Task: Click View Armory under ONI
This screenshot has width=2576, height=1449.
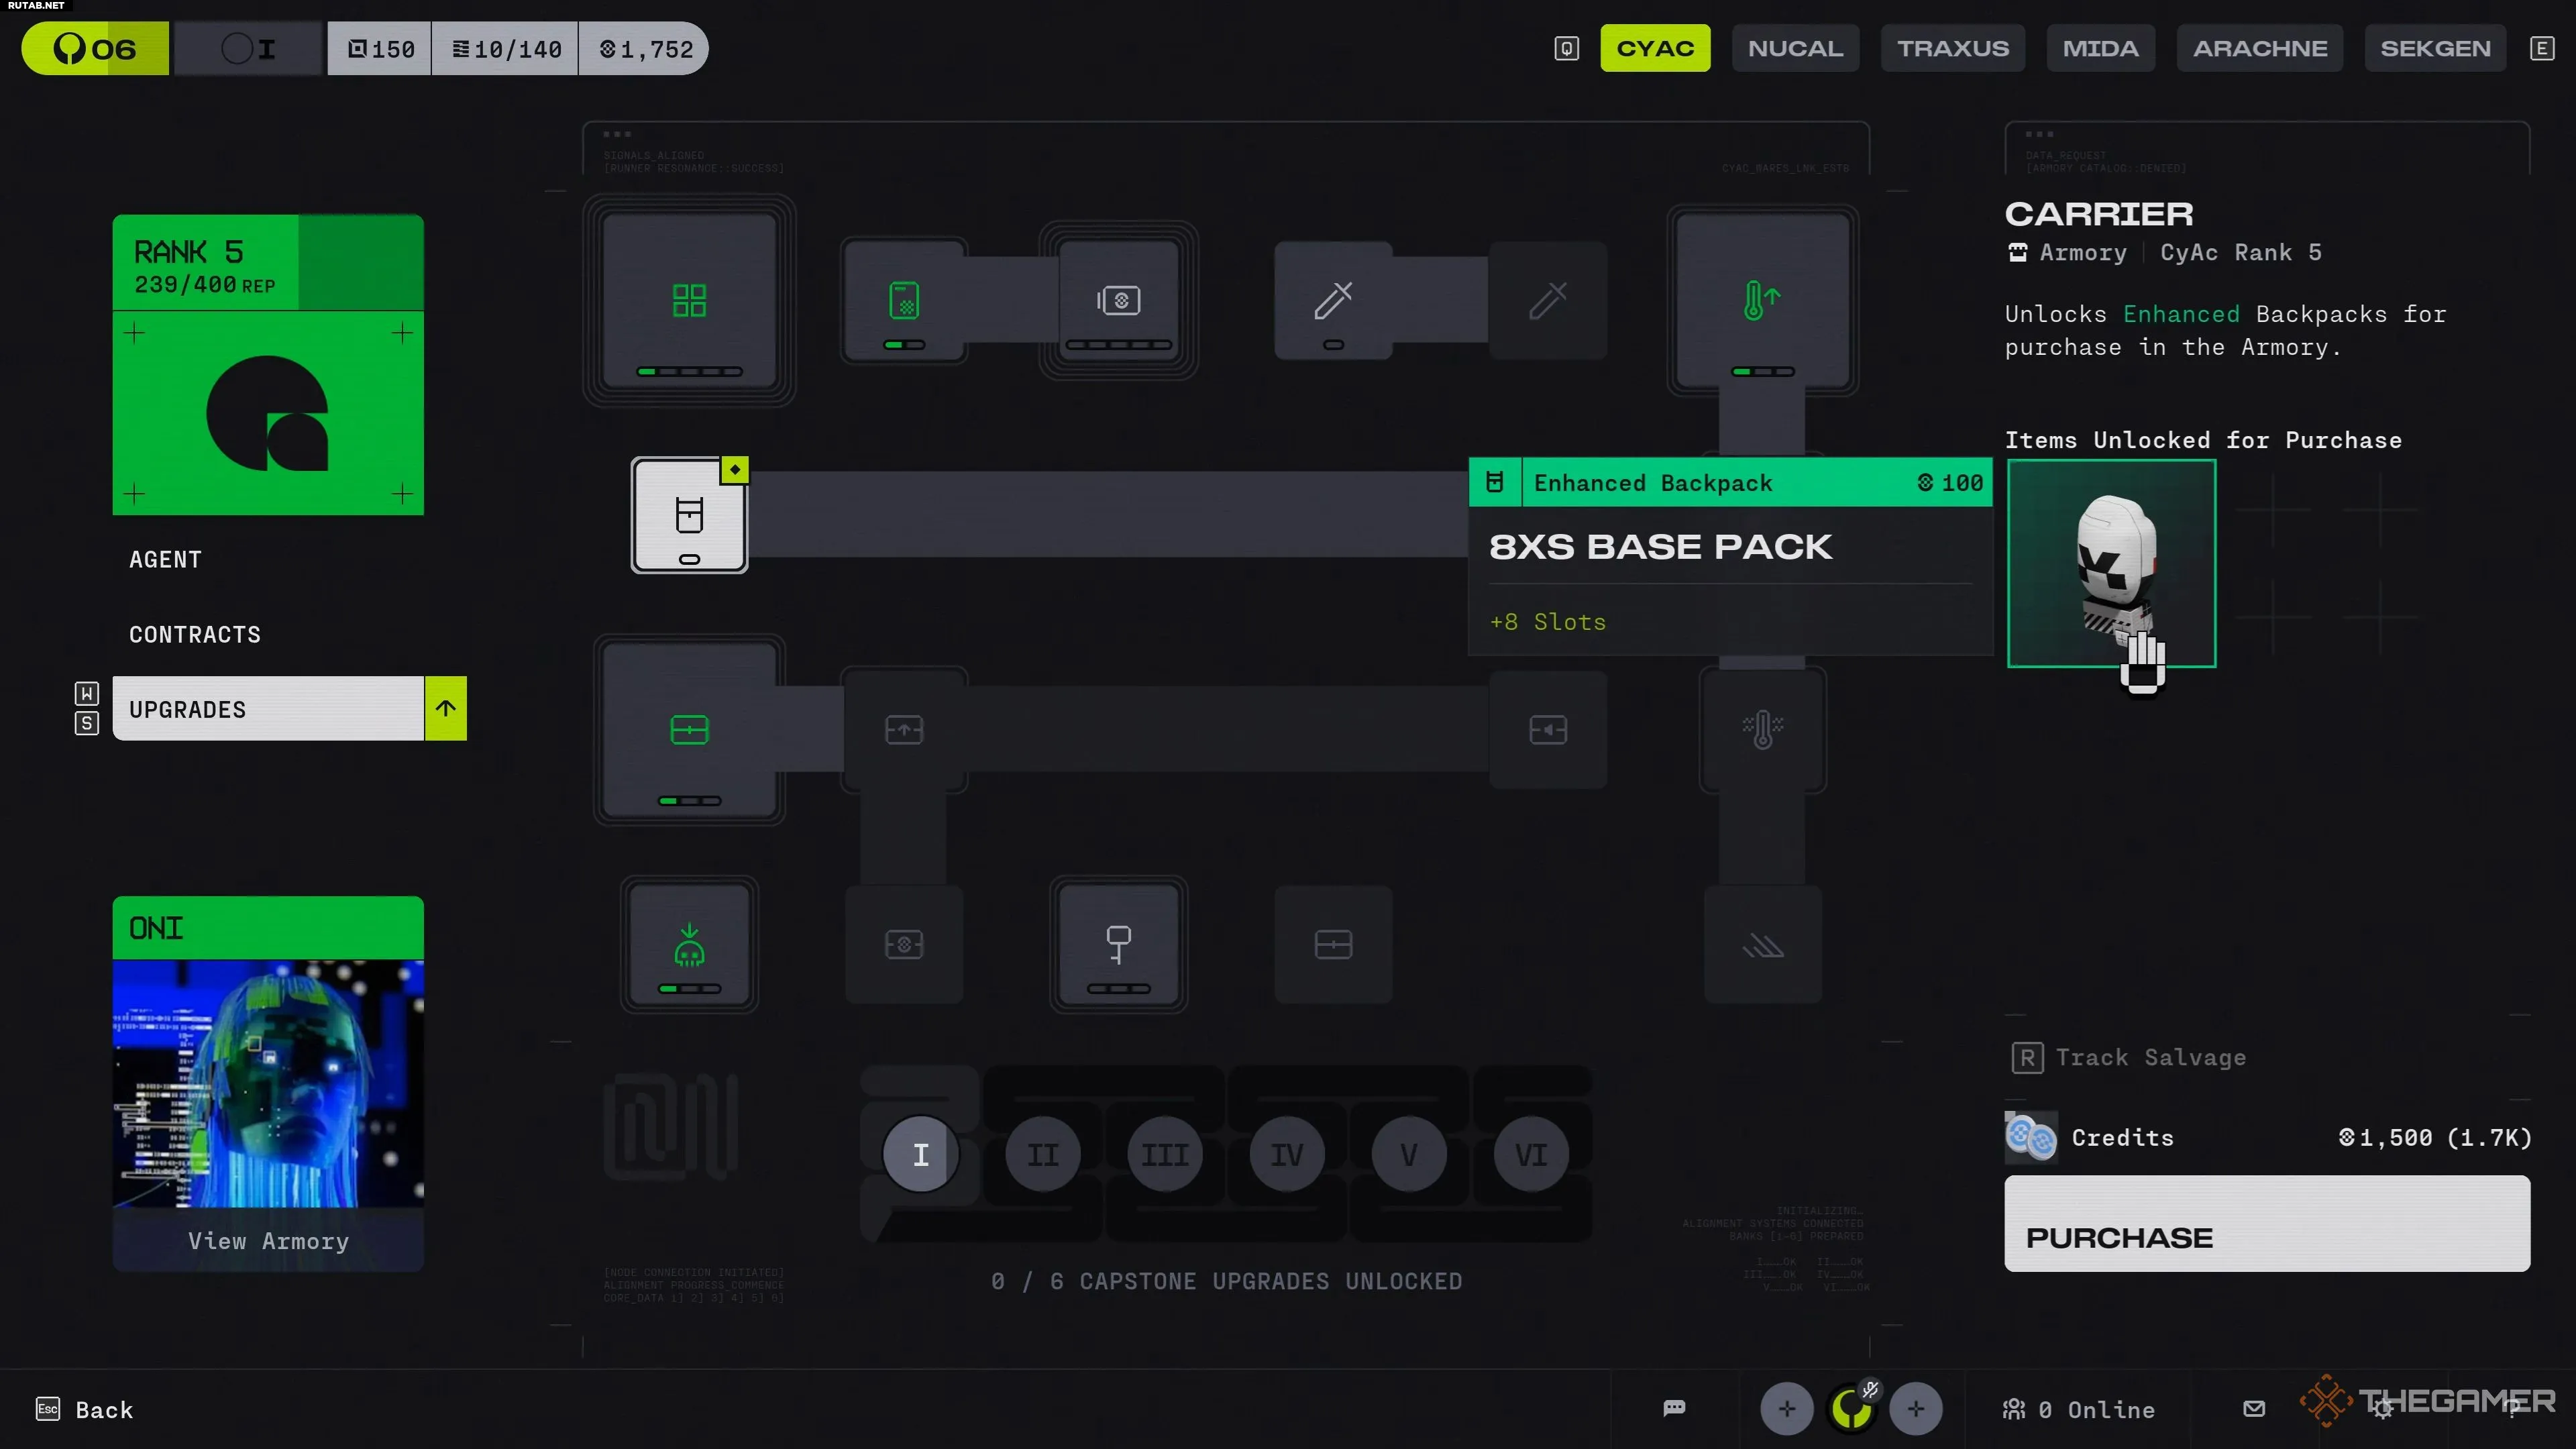Action: 268,1241
